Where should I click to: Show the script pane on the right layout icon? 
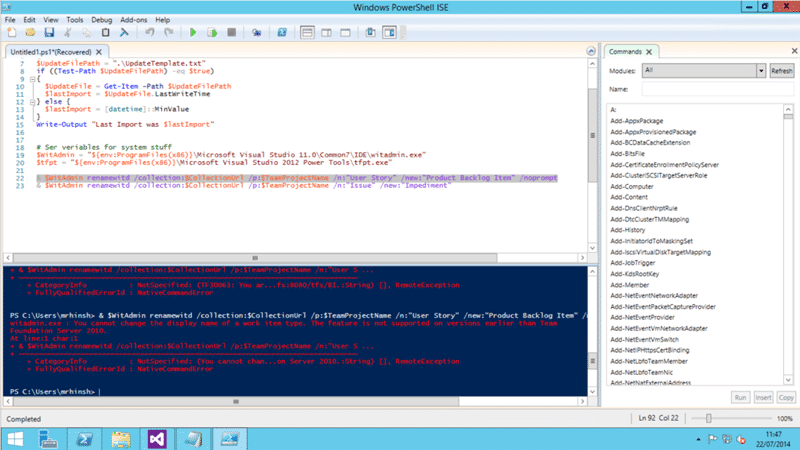pyautogui.click(x=327, y=33)
